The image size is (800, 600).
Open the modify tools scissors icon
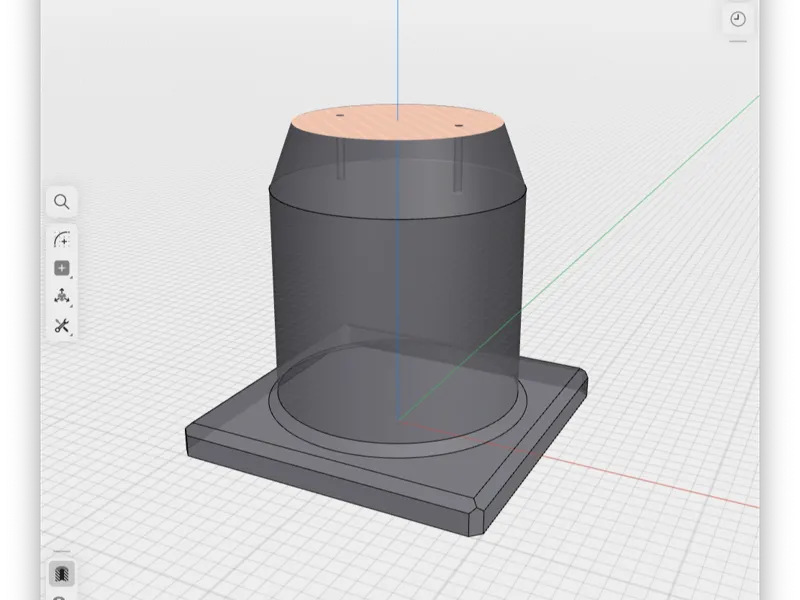click(x=62, y=326)
